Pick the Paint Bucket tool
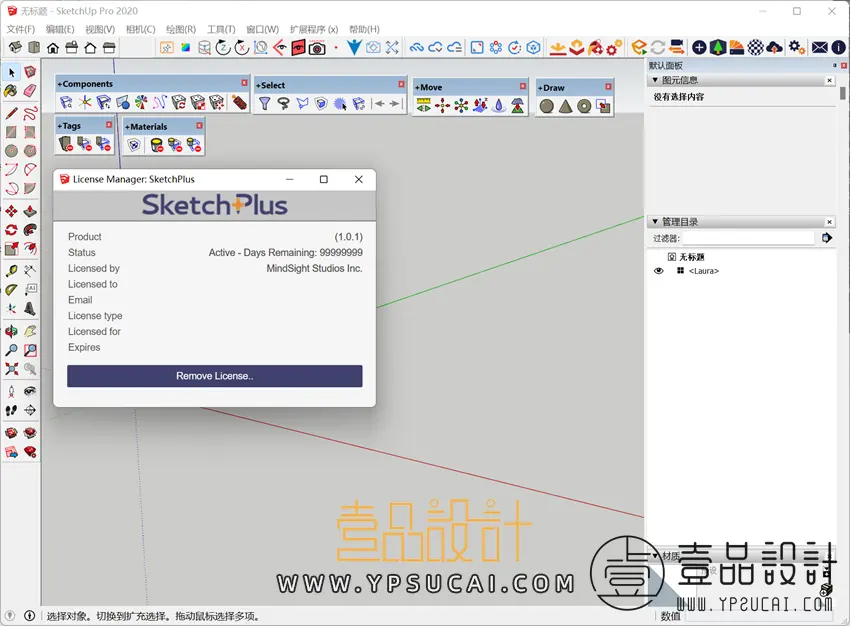The width and height of the screenshot is (850, 626). (11, 91)
